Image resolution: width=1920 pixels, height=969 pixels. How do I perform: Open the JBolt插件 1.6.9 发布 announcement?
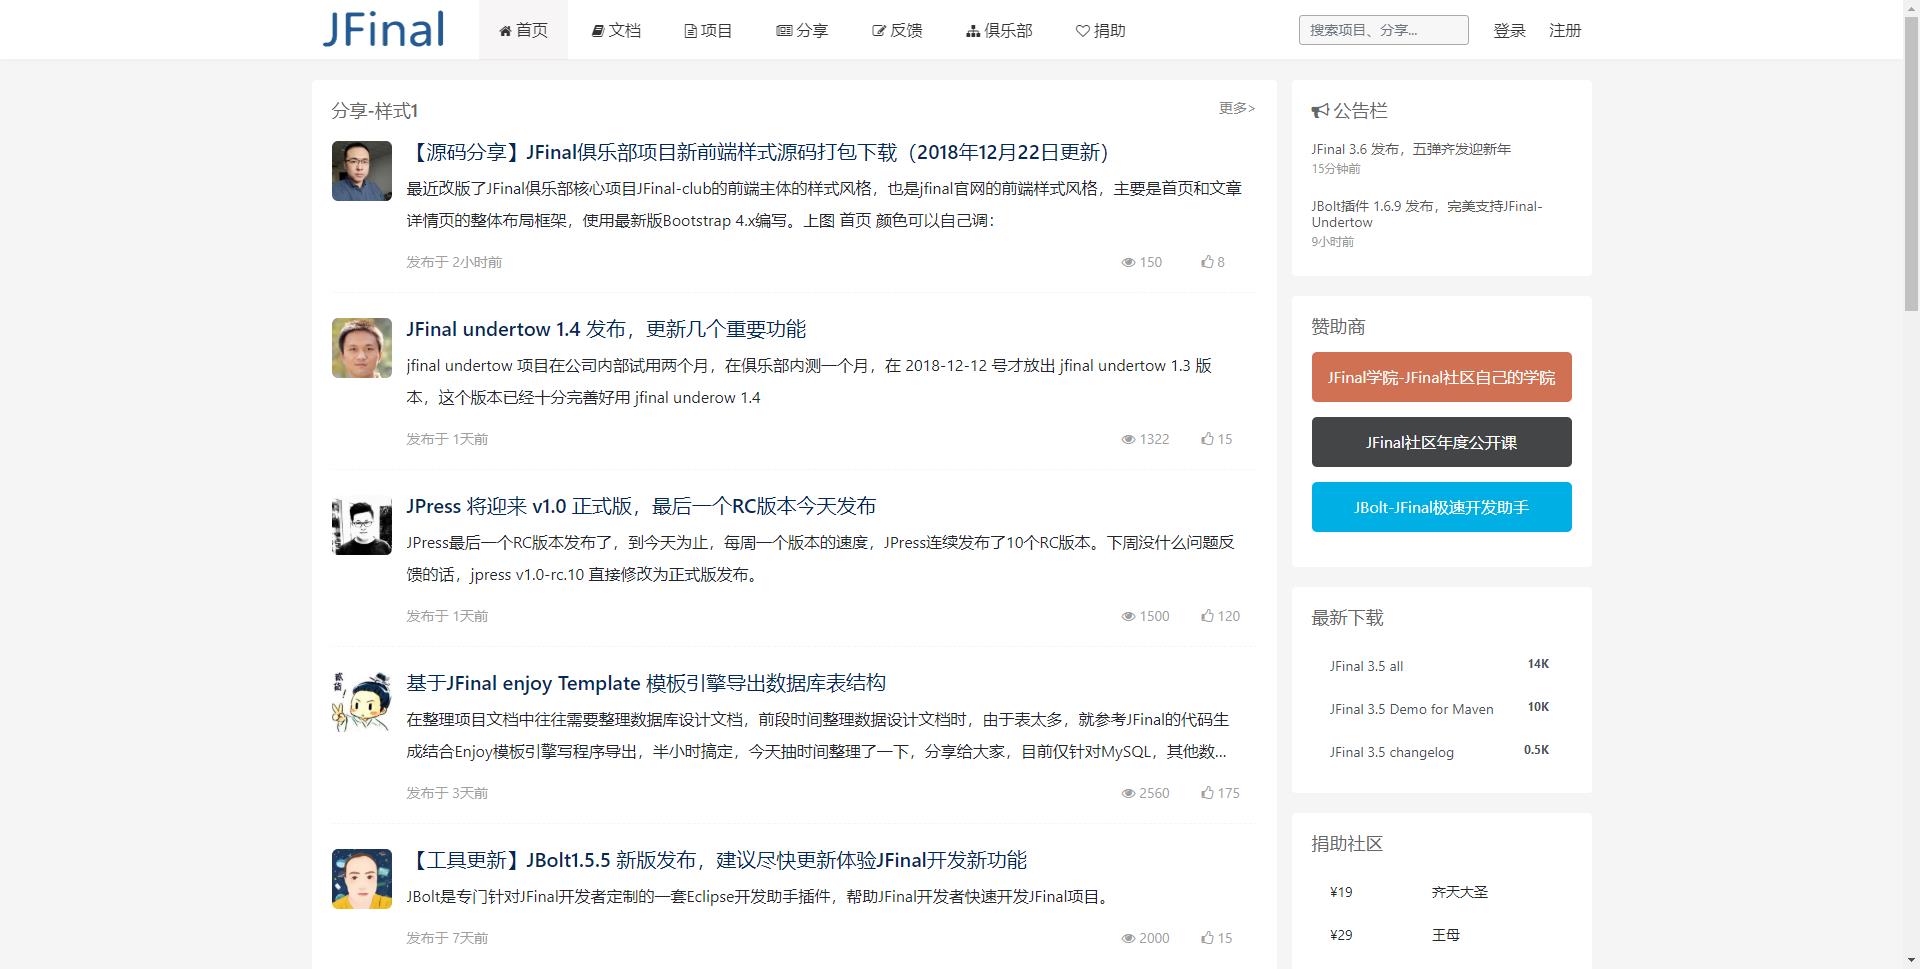click(x=1427, y=214)
